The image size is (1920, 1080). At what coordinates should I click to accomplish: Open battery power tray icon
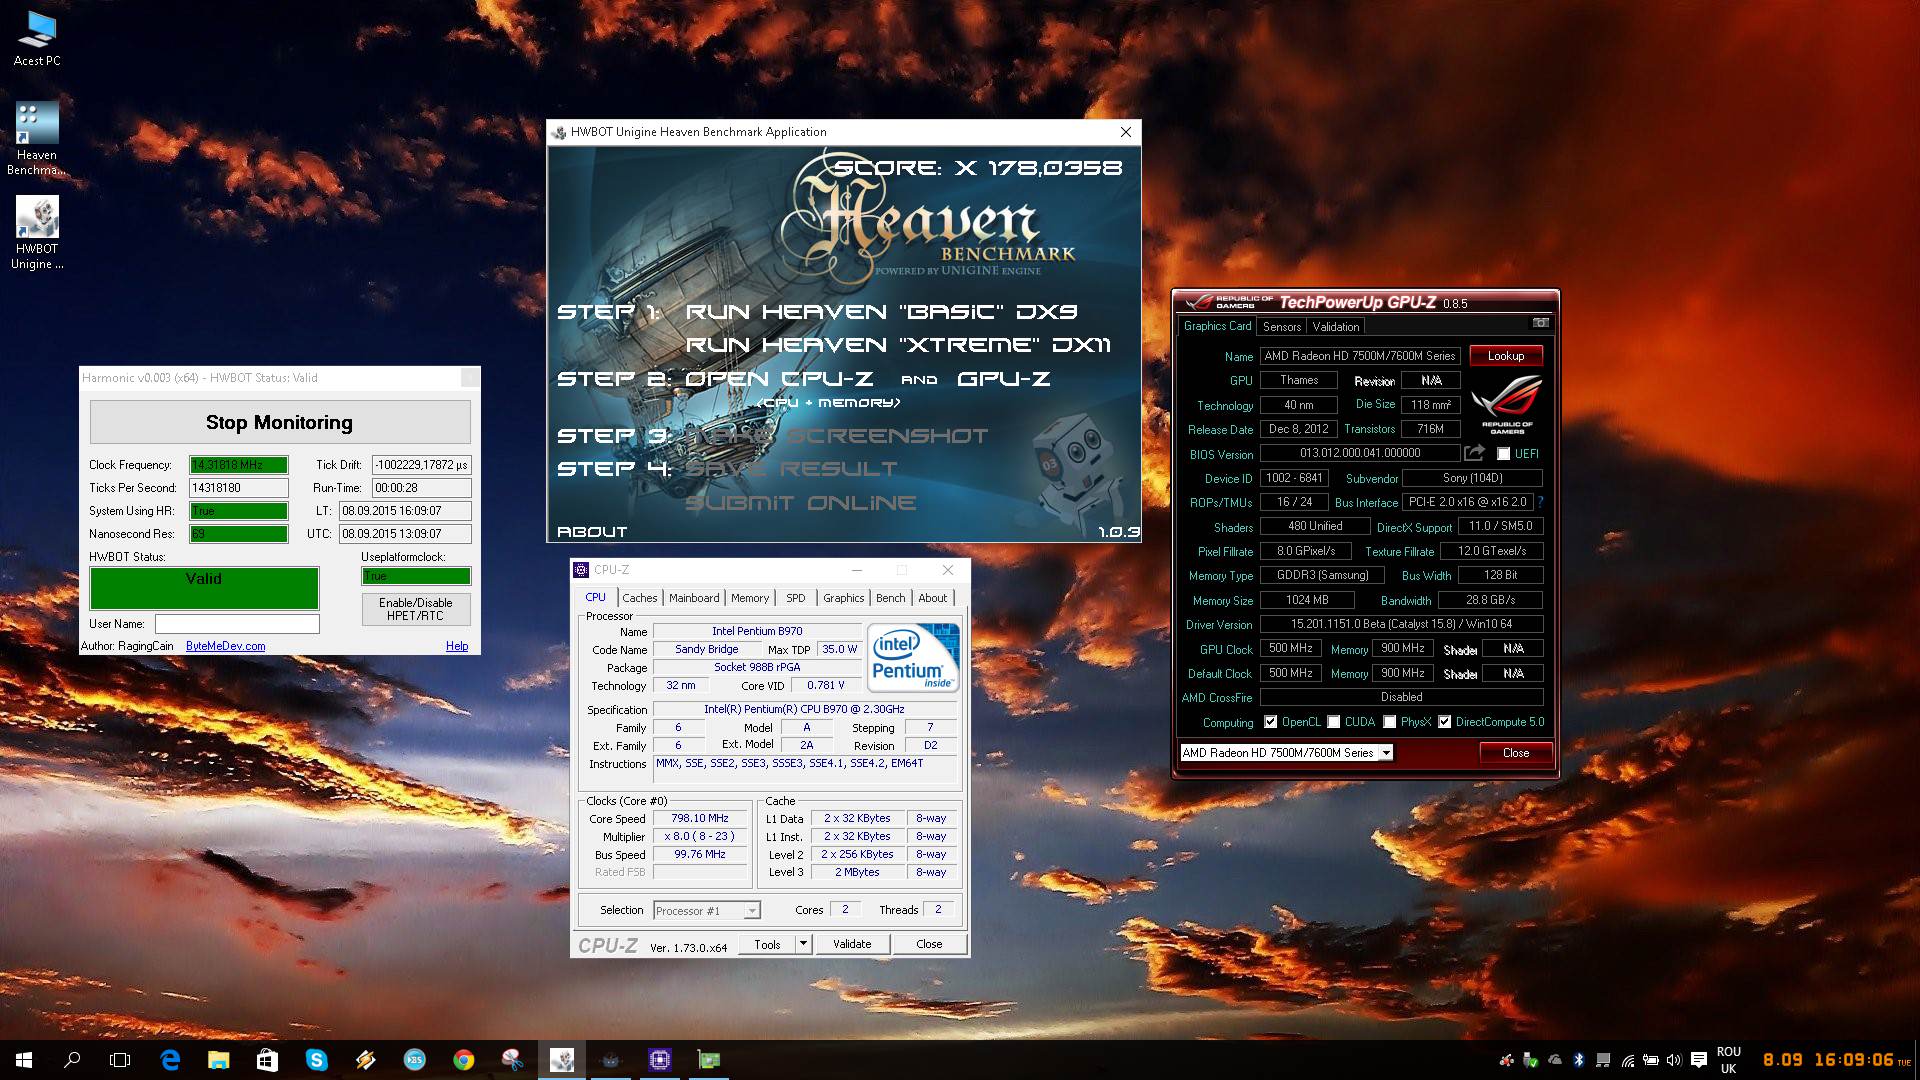pos(1651,1060)
